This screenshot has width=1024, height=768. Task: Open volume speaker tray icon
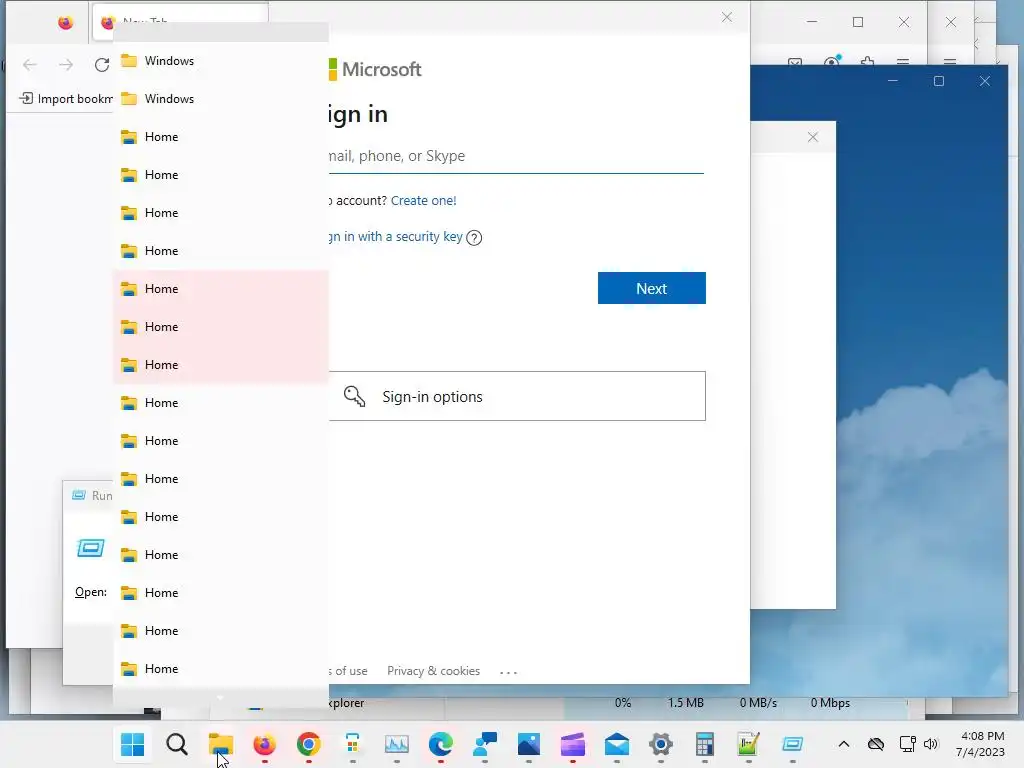[x=931, y=744]
